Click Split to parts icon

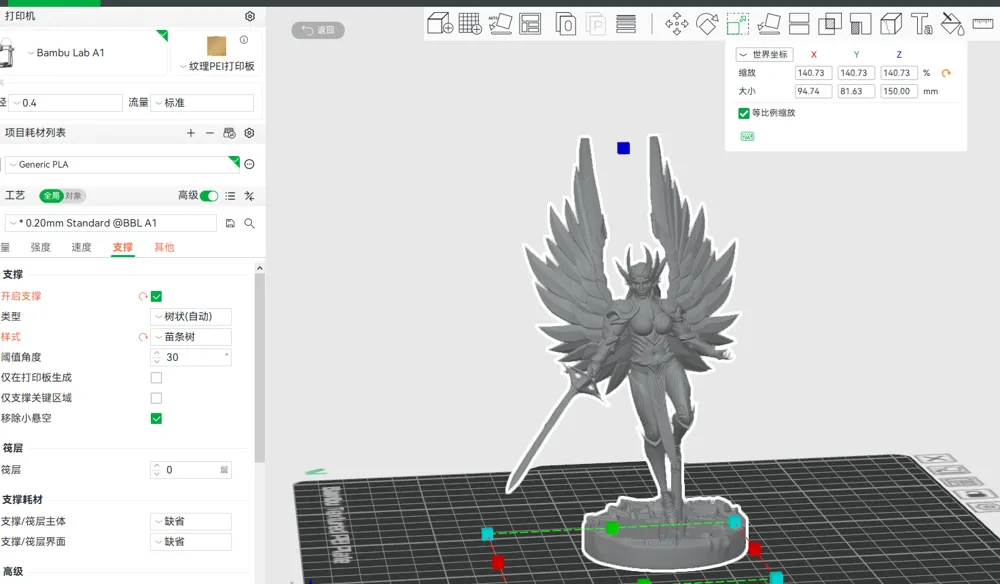pos(596,24)
